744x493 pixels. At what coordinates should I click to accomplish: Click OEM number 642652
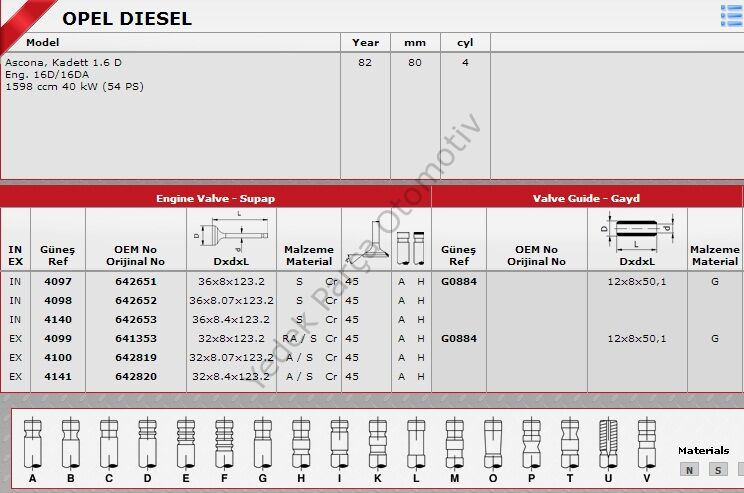click(136, 300)
